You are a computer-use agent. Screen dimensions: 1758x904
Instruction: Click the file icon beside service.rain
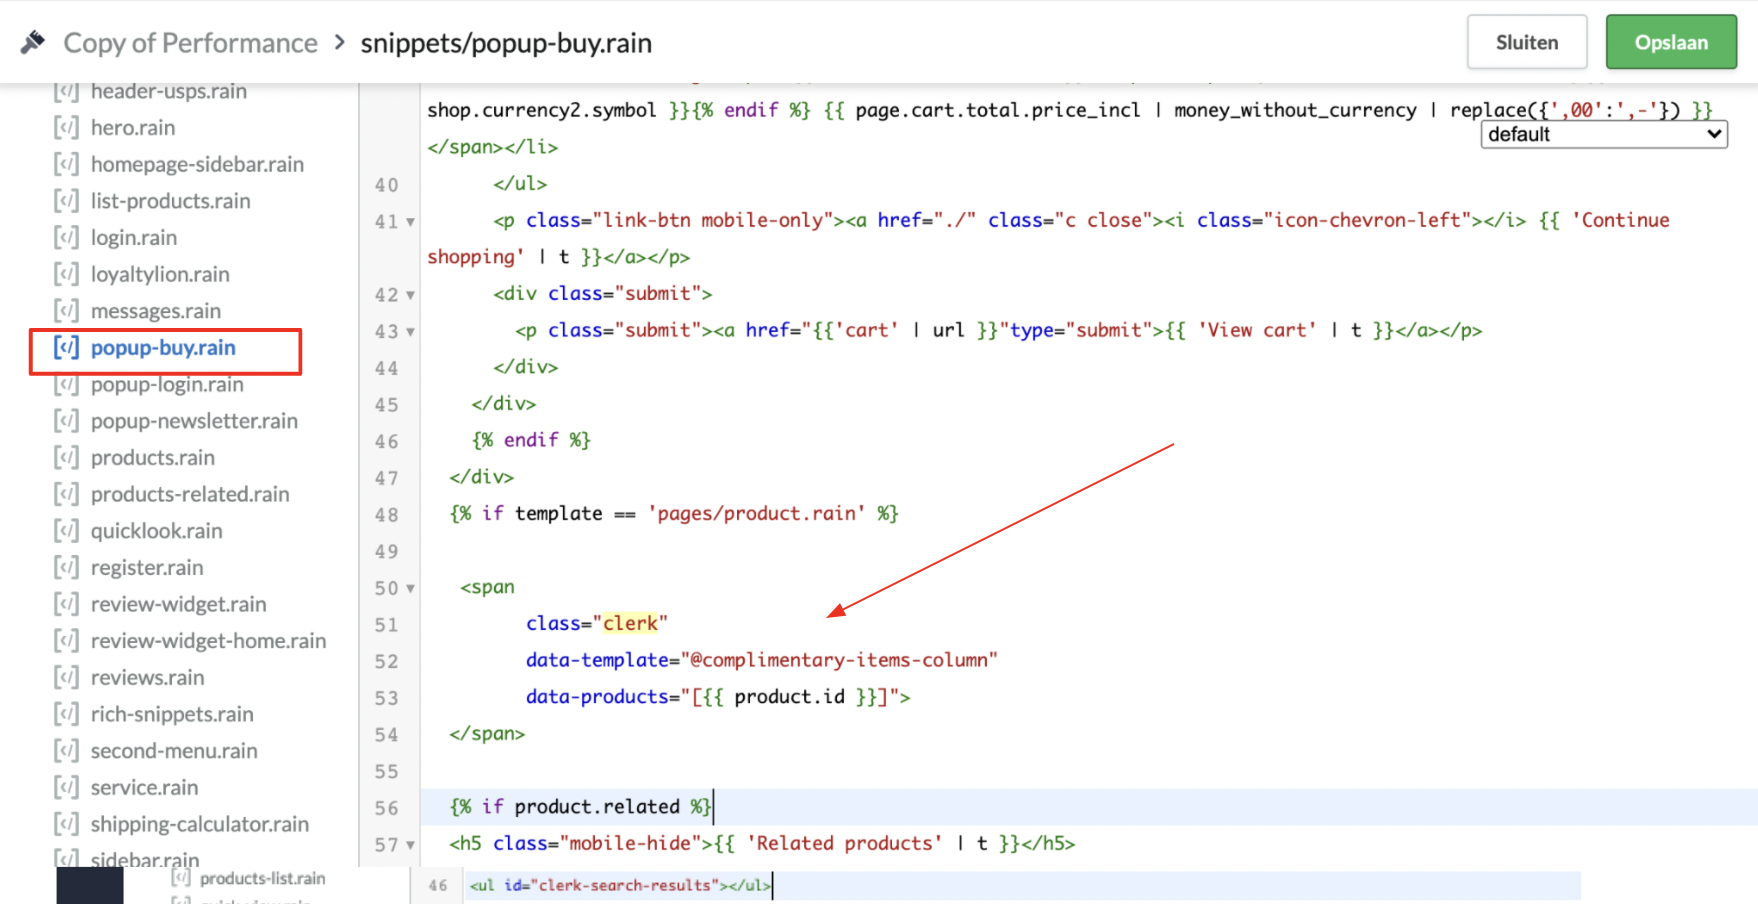pyautogui.click(x=66, y=788)
